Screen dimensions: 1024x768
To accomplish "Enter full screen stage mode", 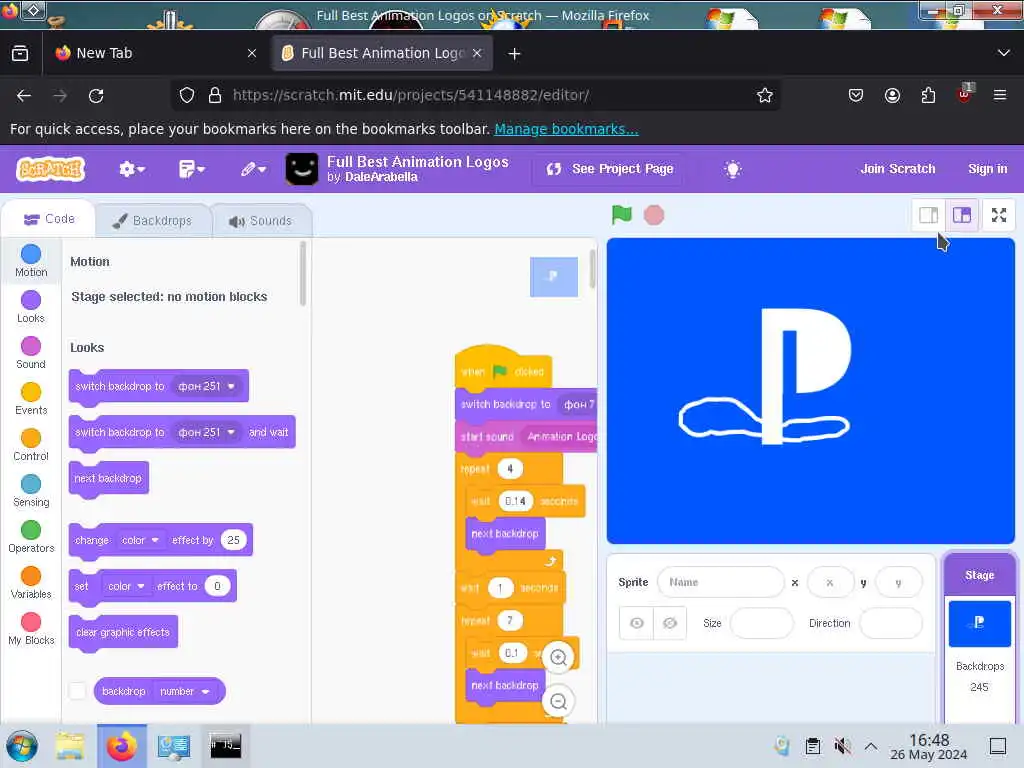I will coord(999,215).
